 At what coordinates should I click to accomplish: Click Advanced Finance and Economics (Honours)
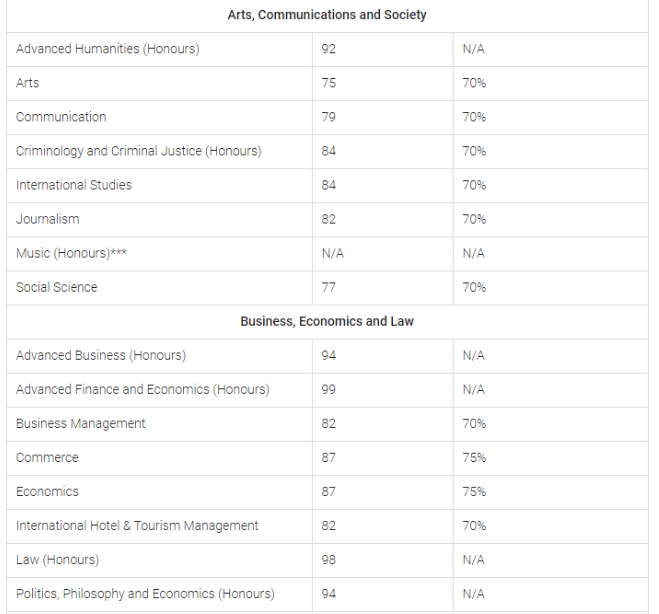[x=142, y=389]
